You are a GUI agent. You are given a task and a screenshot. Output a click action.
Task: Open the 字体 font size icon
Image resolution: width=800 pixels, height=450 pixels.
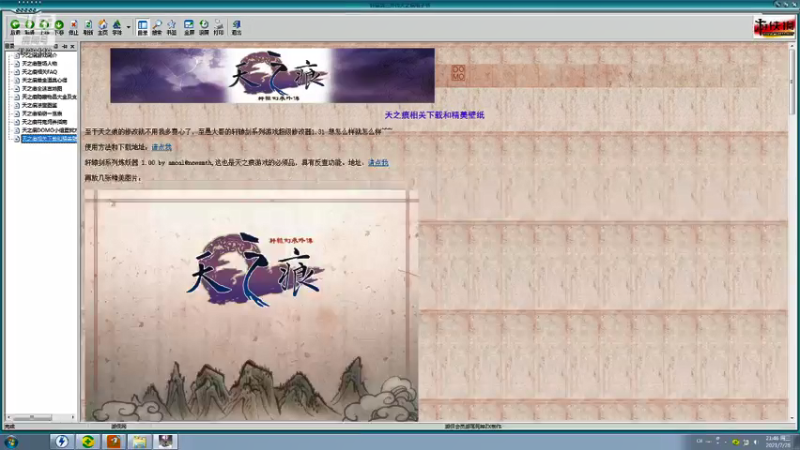pyautogui.click(x=117, y=27)
